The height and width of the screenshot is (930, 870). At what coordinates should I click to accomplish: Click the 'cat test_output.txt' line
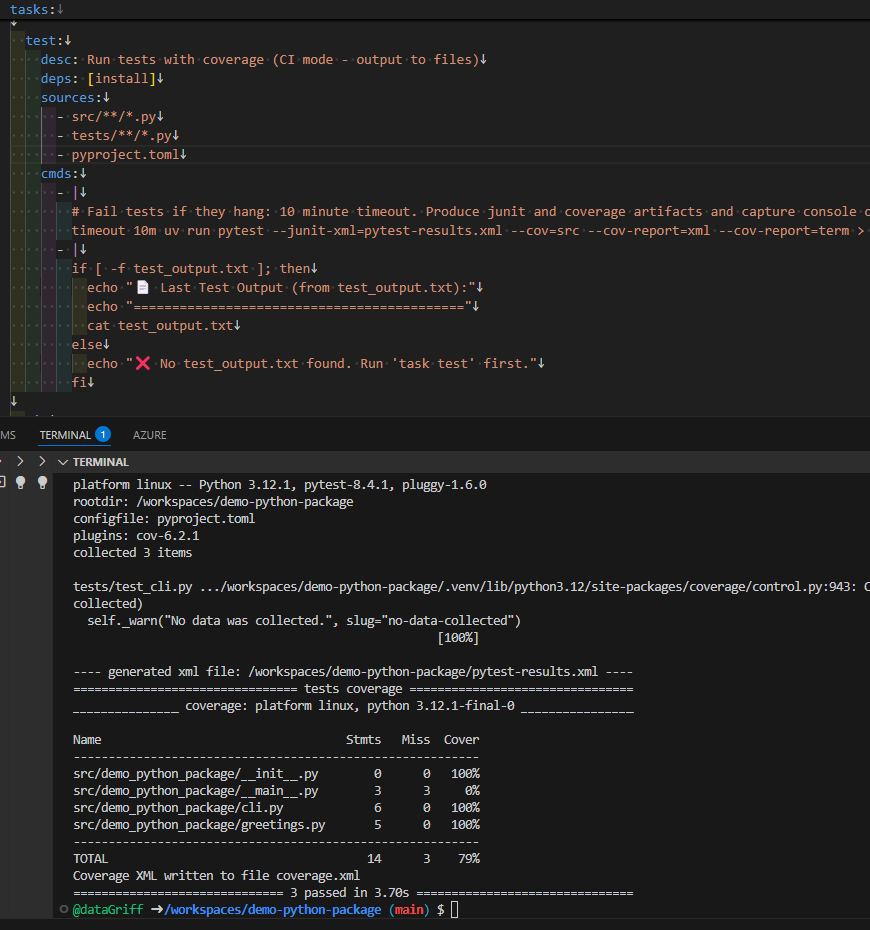(160, 325)
